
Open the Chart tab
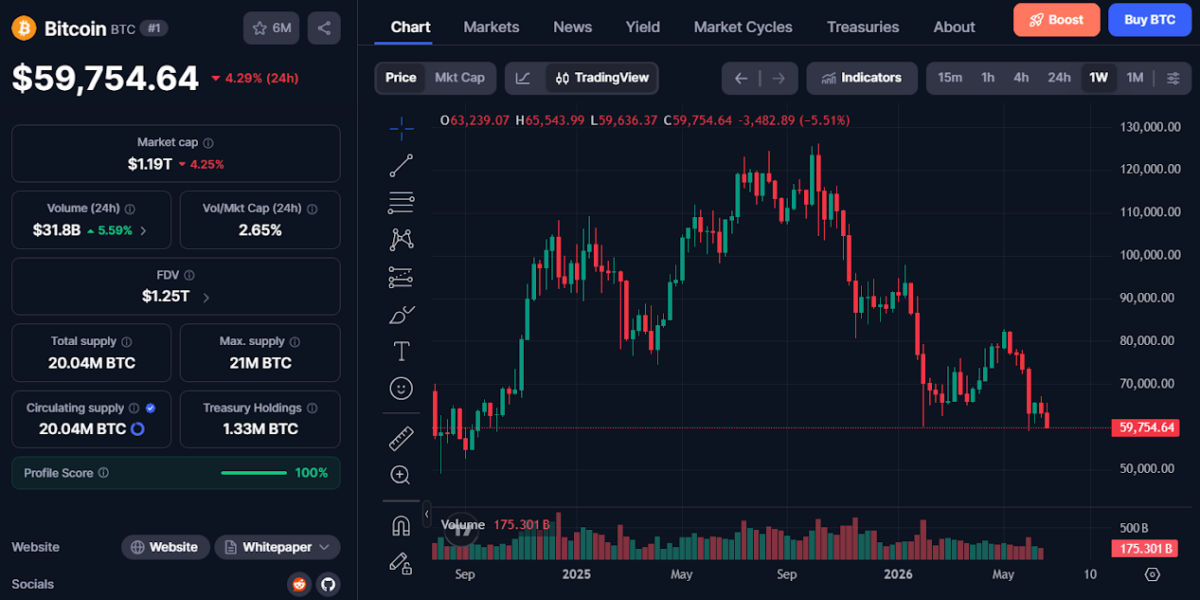(410, 27)
